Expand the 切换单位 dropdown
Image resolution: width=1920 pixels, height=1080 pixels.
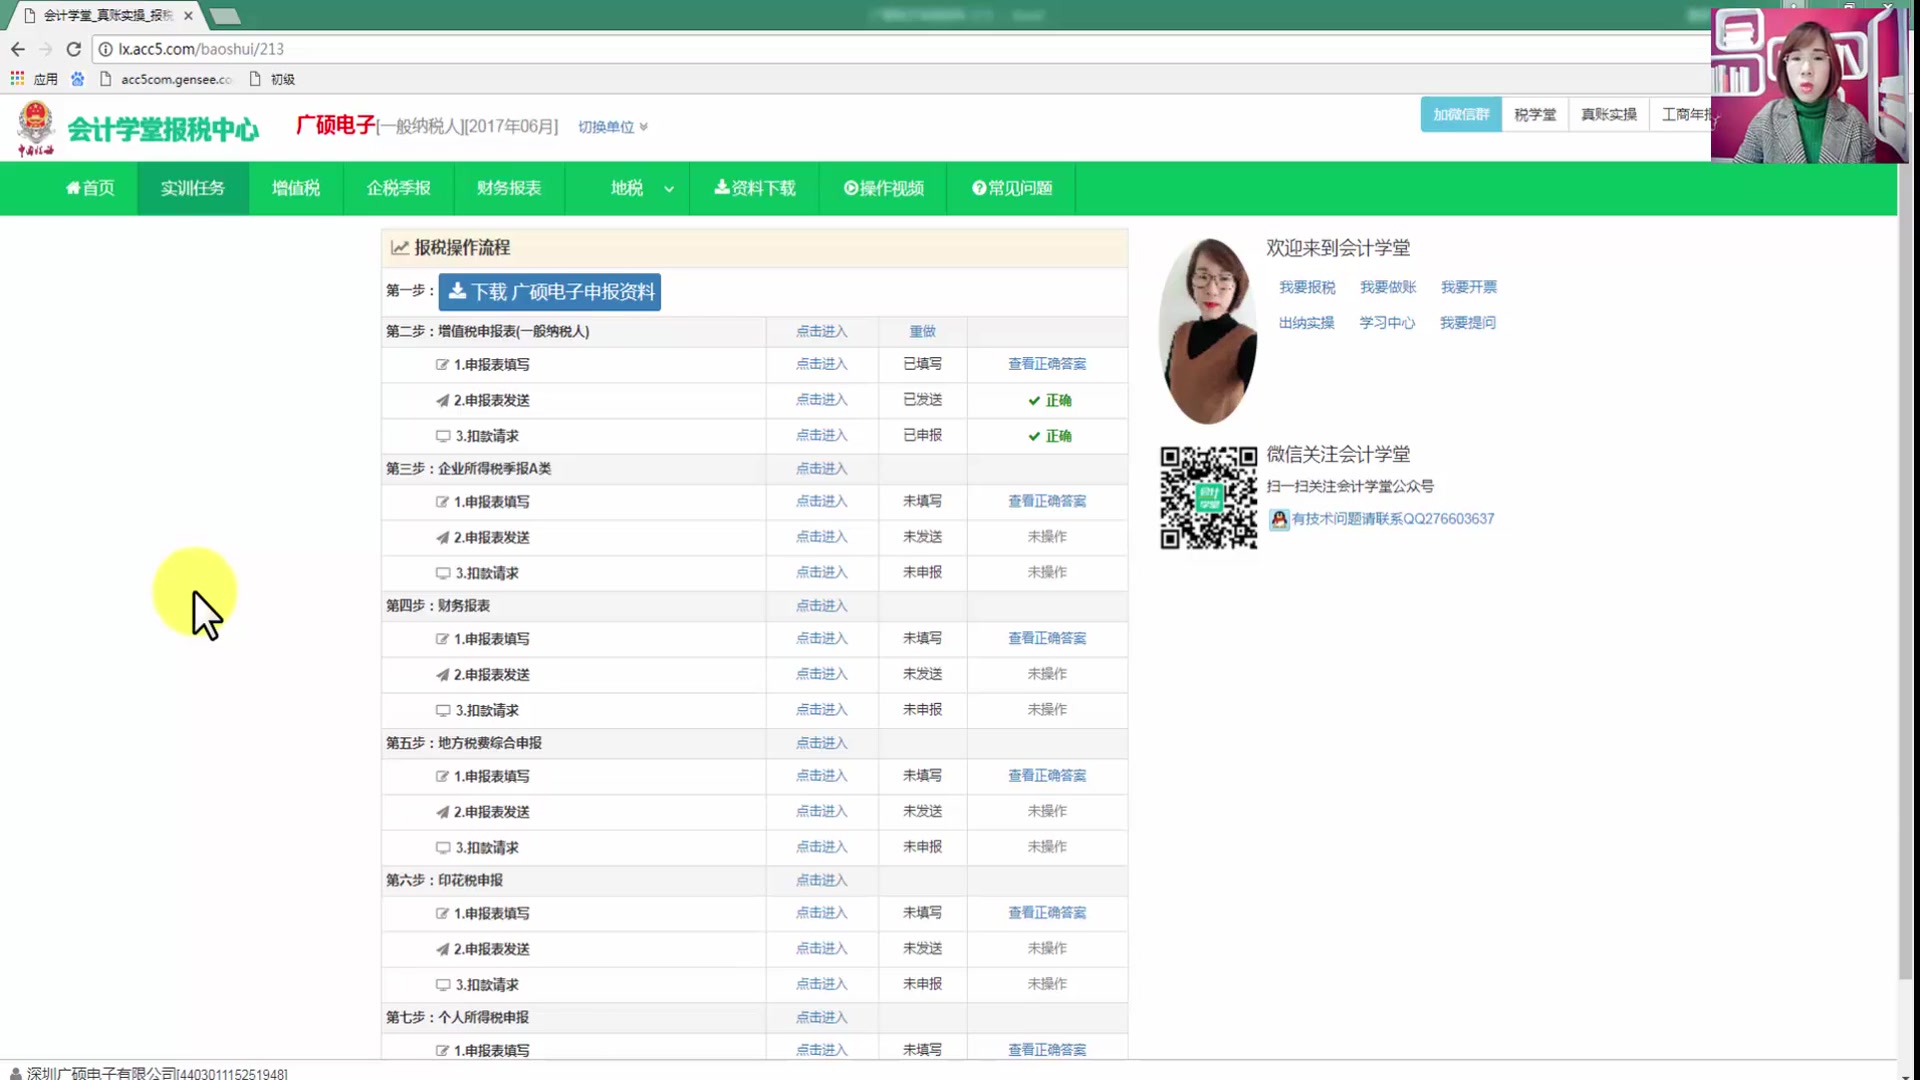click(x=612, y=127)
